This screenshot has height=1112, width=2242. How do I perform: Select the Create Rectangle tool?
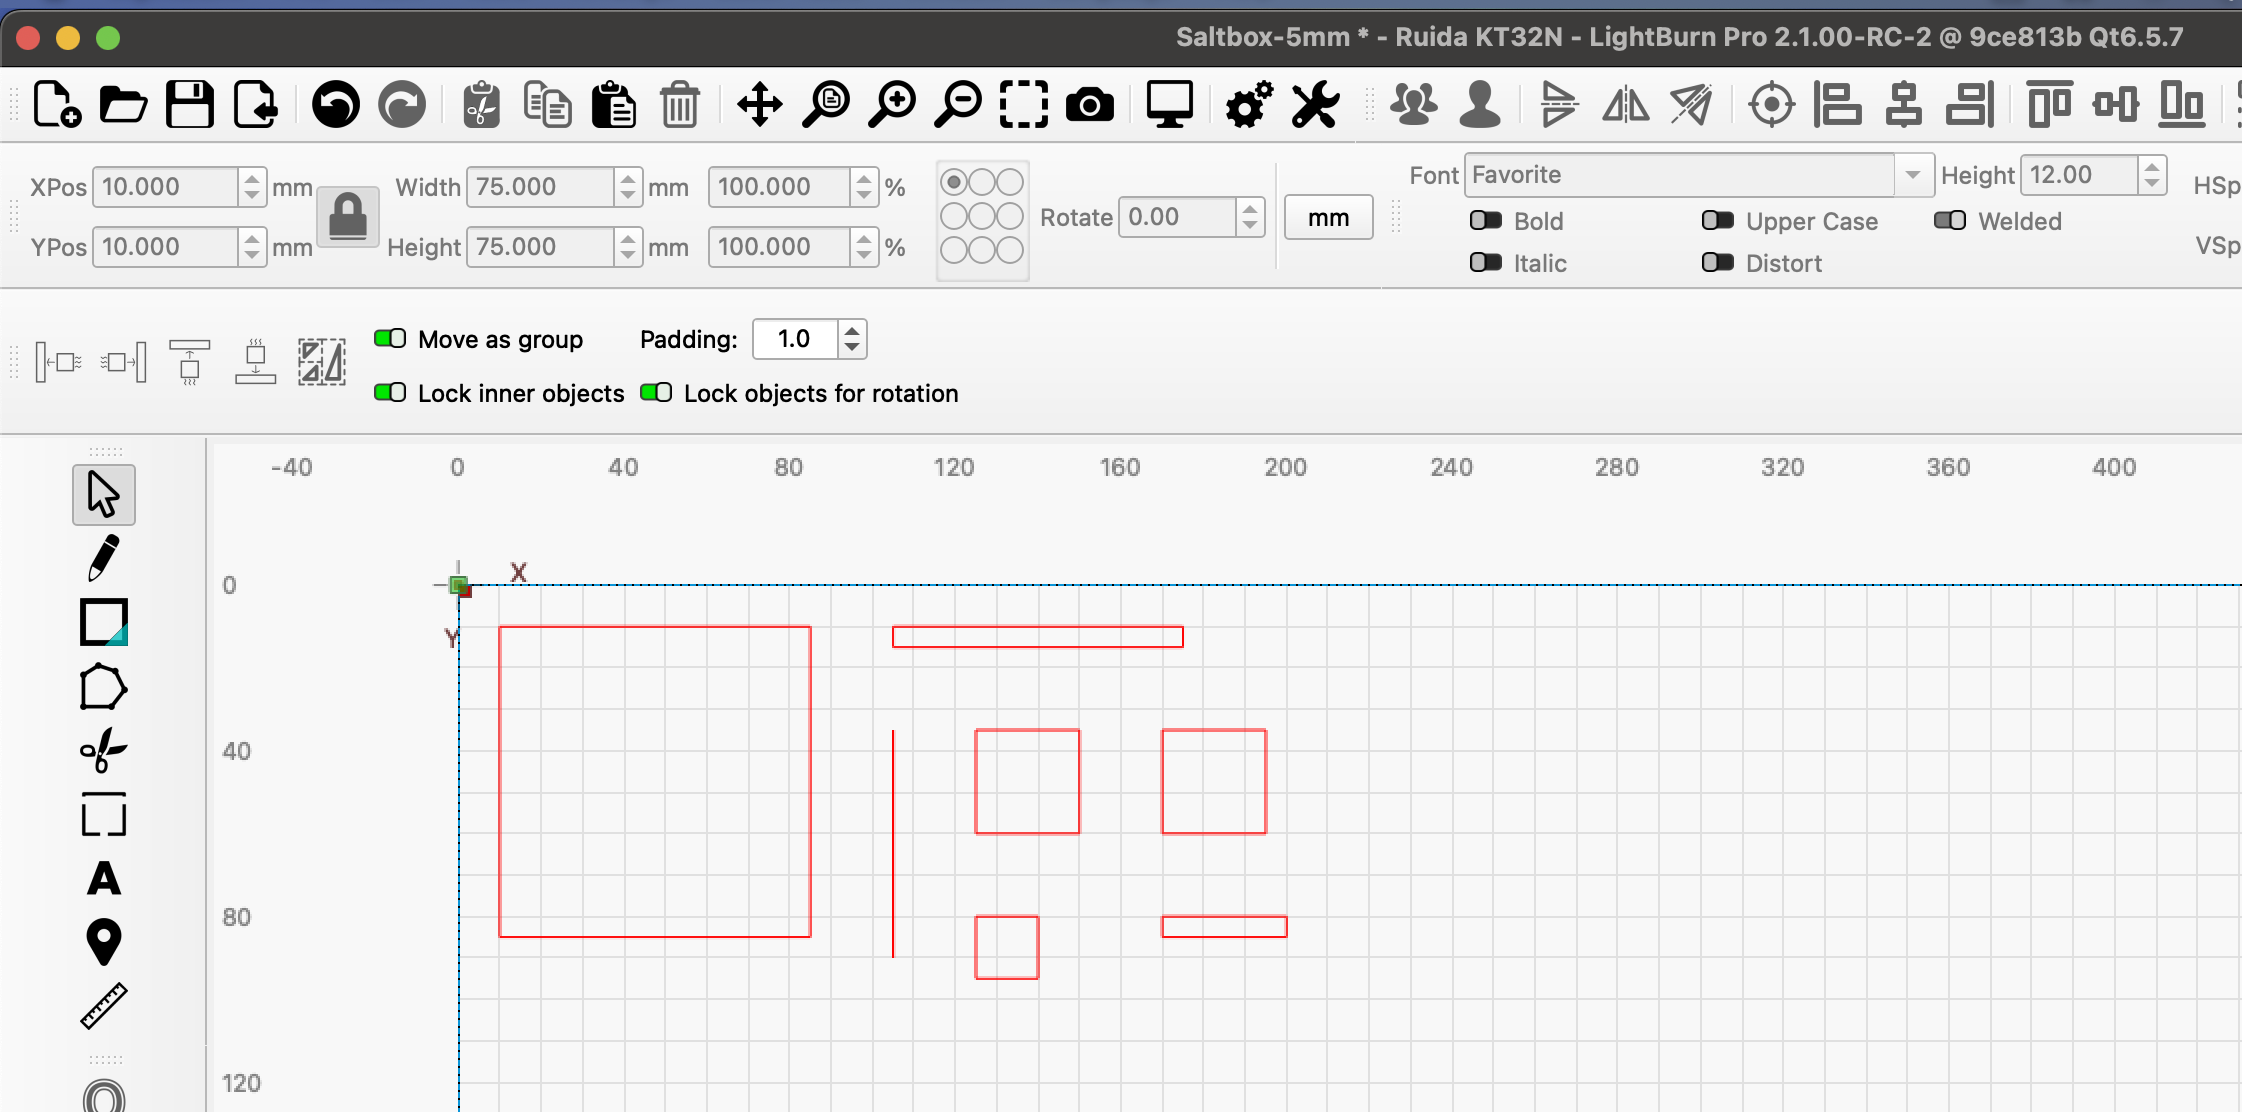103,622
